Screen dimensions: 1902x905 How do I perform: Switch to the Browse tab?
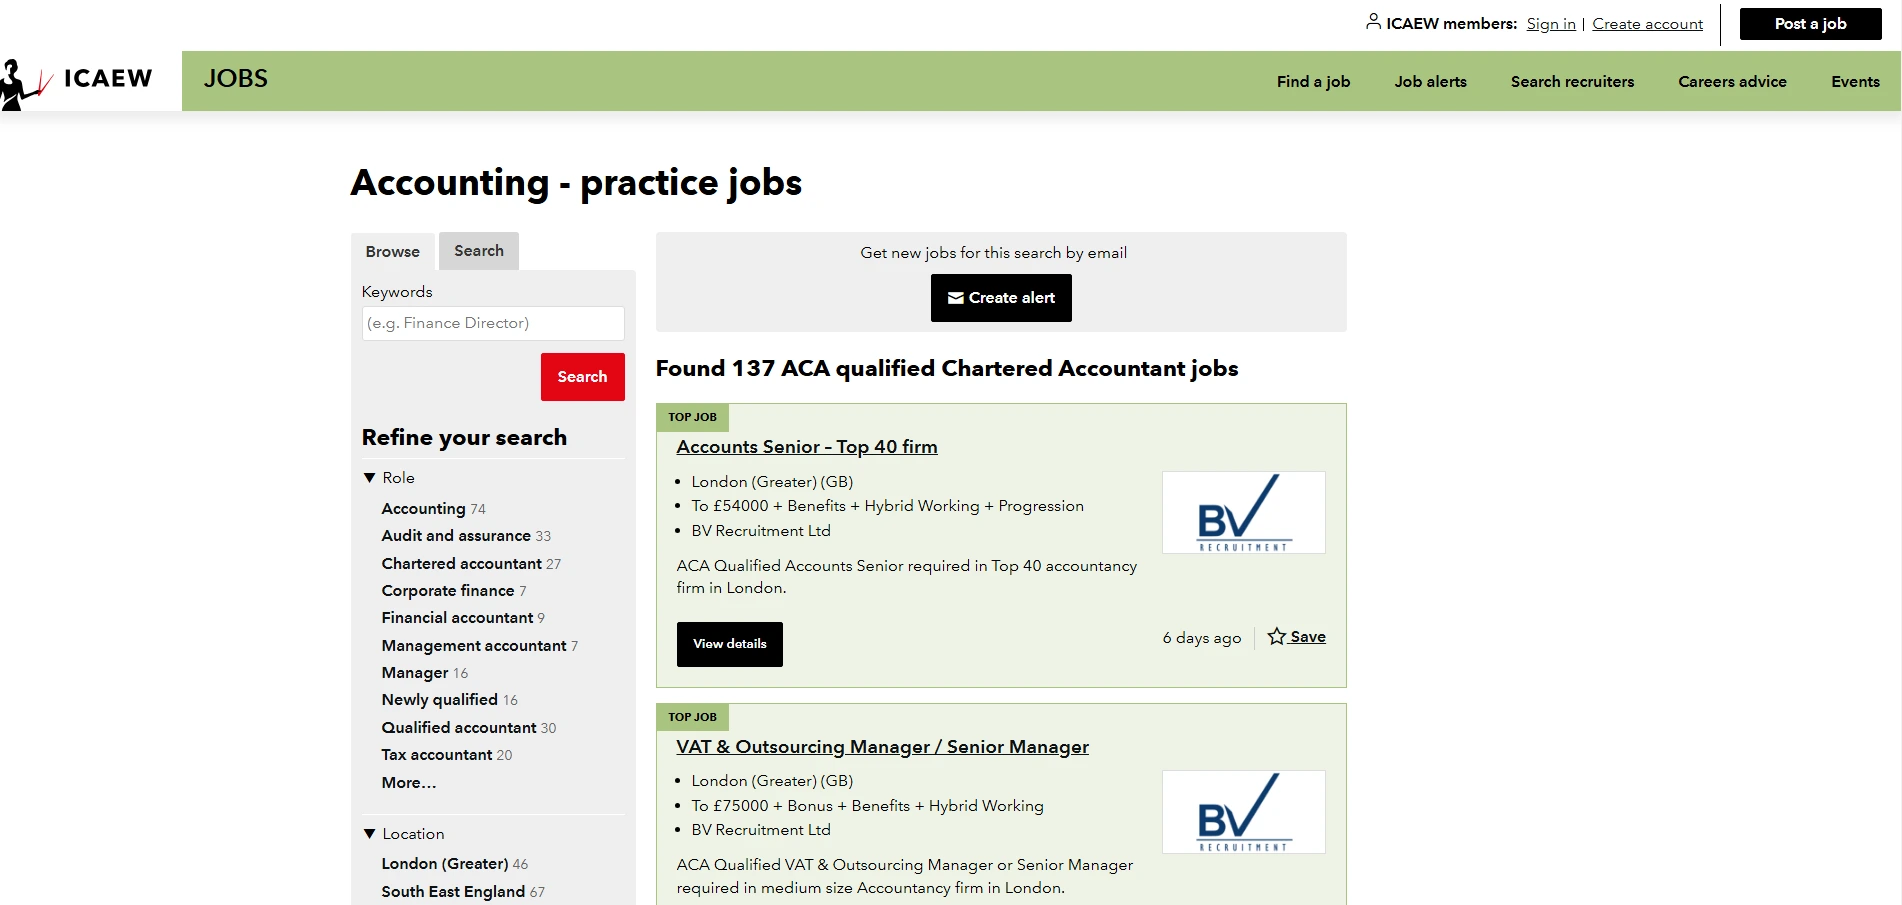392,251
